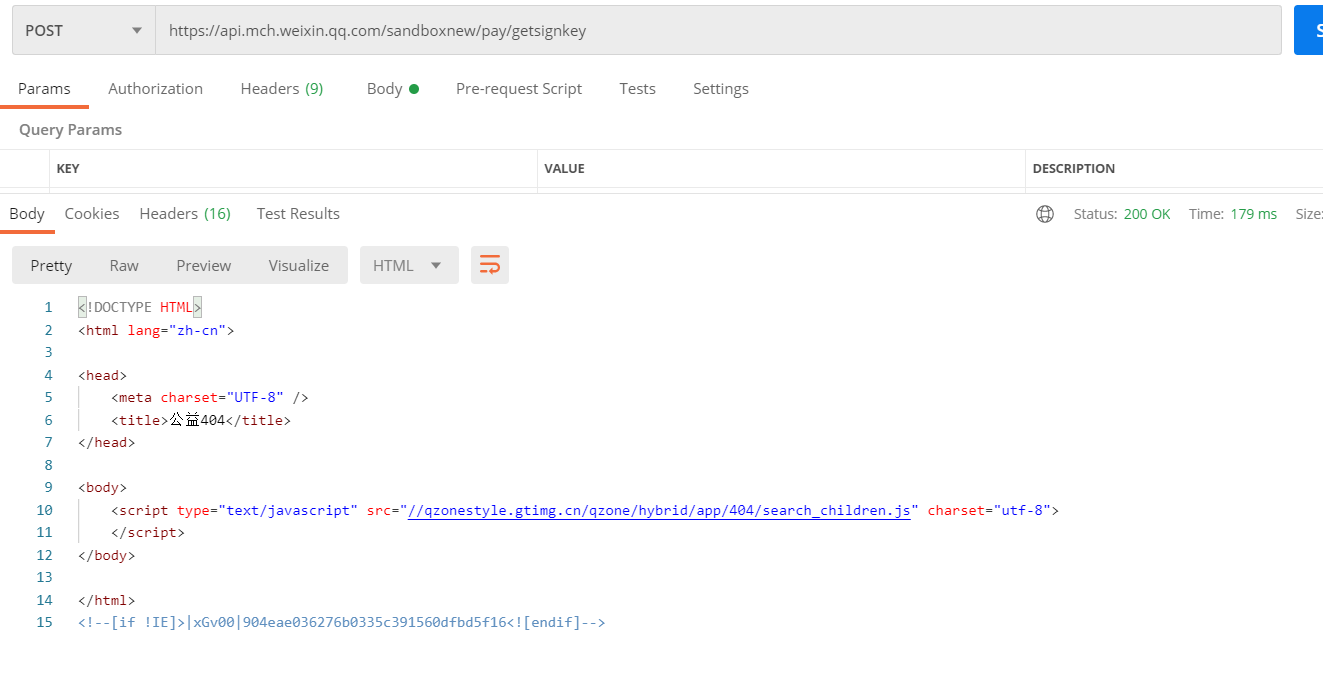1323x687 pixels.
Task: Switch to the request Params tab
Action: [x=44, y=89]
